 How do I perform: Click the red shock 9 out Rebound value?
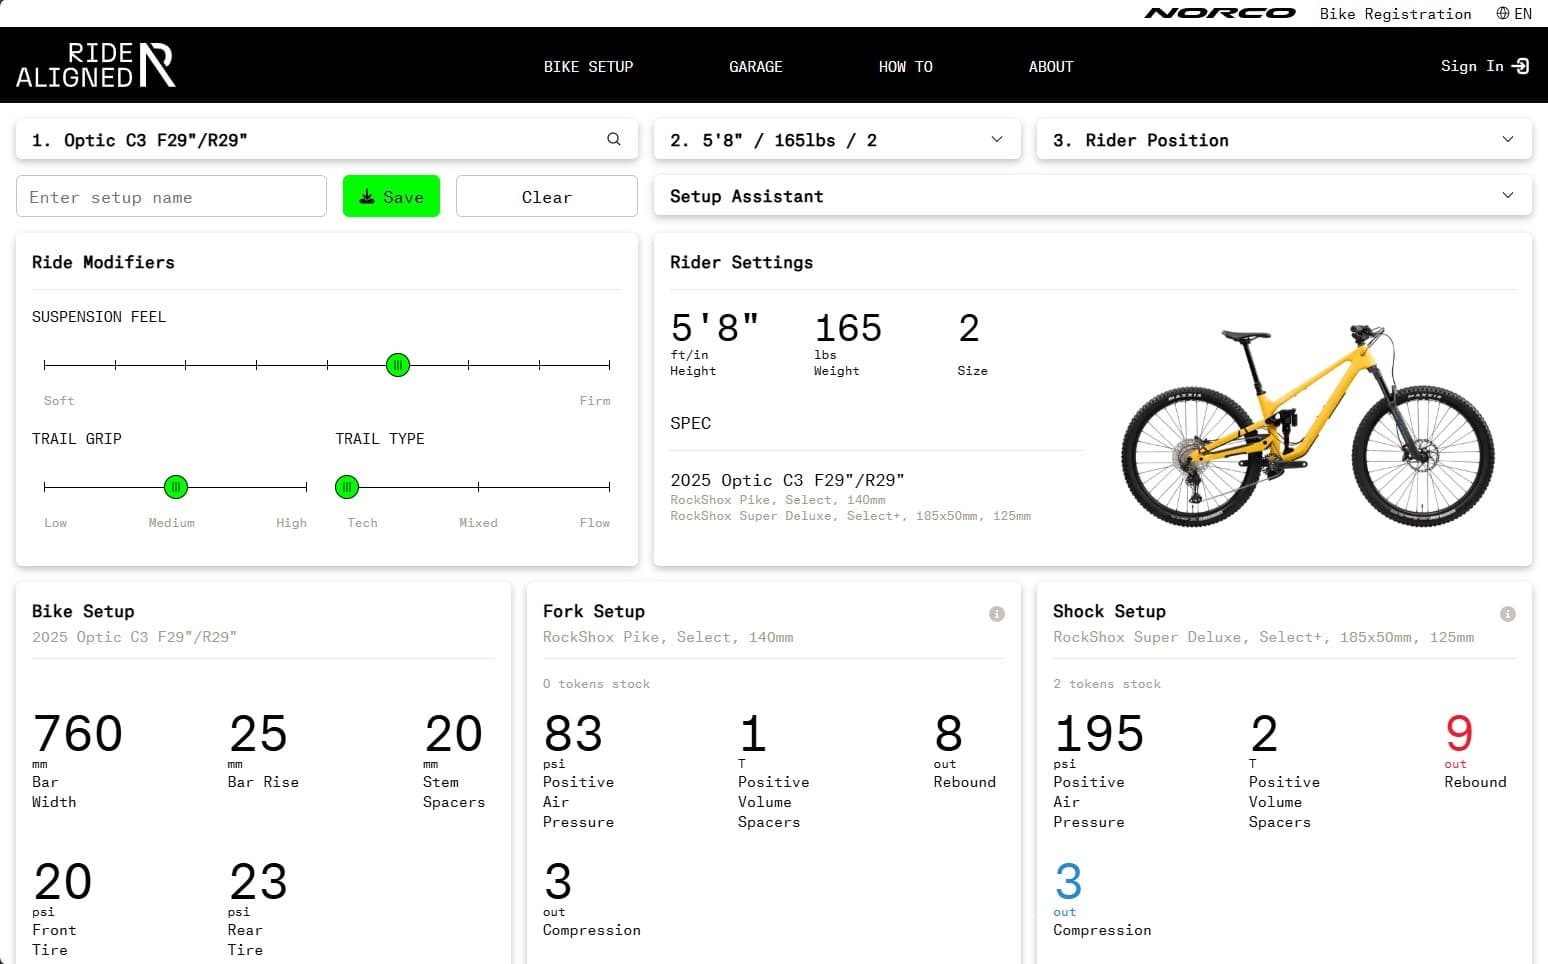pyautogui.click(x=1459, y=734)
